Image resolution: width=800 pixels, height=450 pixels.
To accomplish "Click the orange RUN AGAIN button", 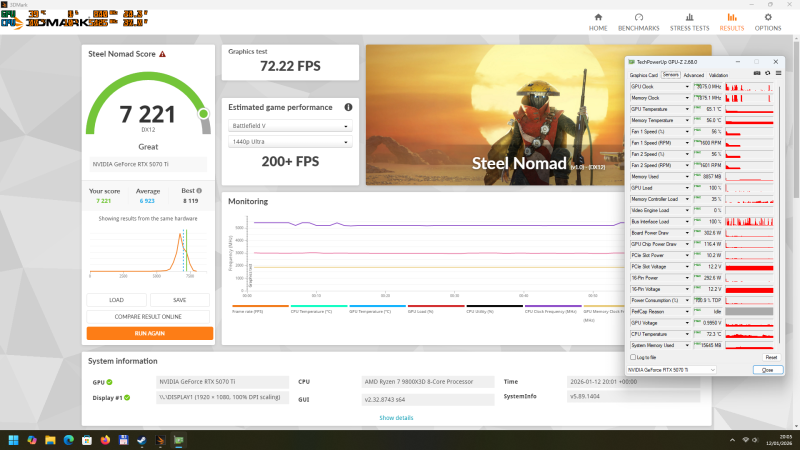I will (x=149, y=333).
